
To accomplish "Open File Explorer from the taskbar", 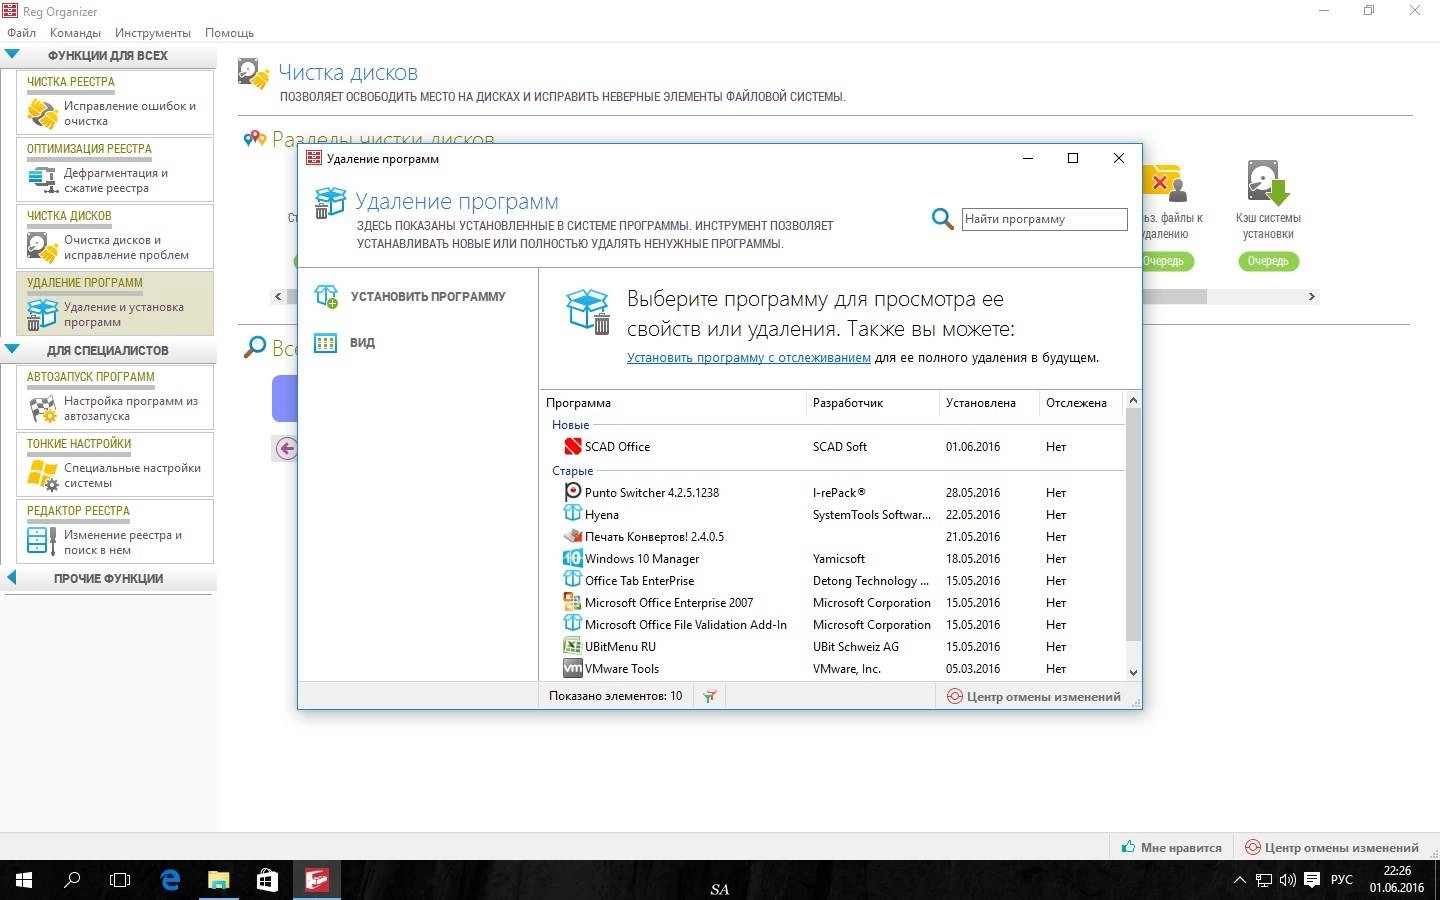I will coord(218,880).
